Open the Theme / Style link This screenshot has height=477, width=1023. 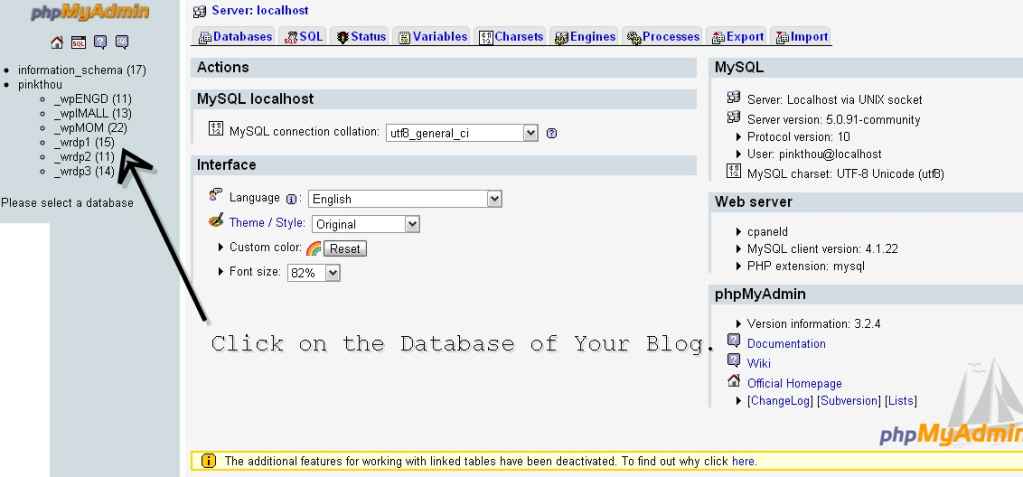tap(267, 223)
